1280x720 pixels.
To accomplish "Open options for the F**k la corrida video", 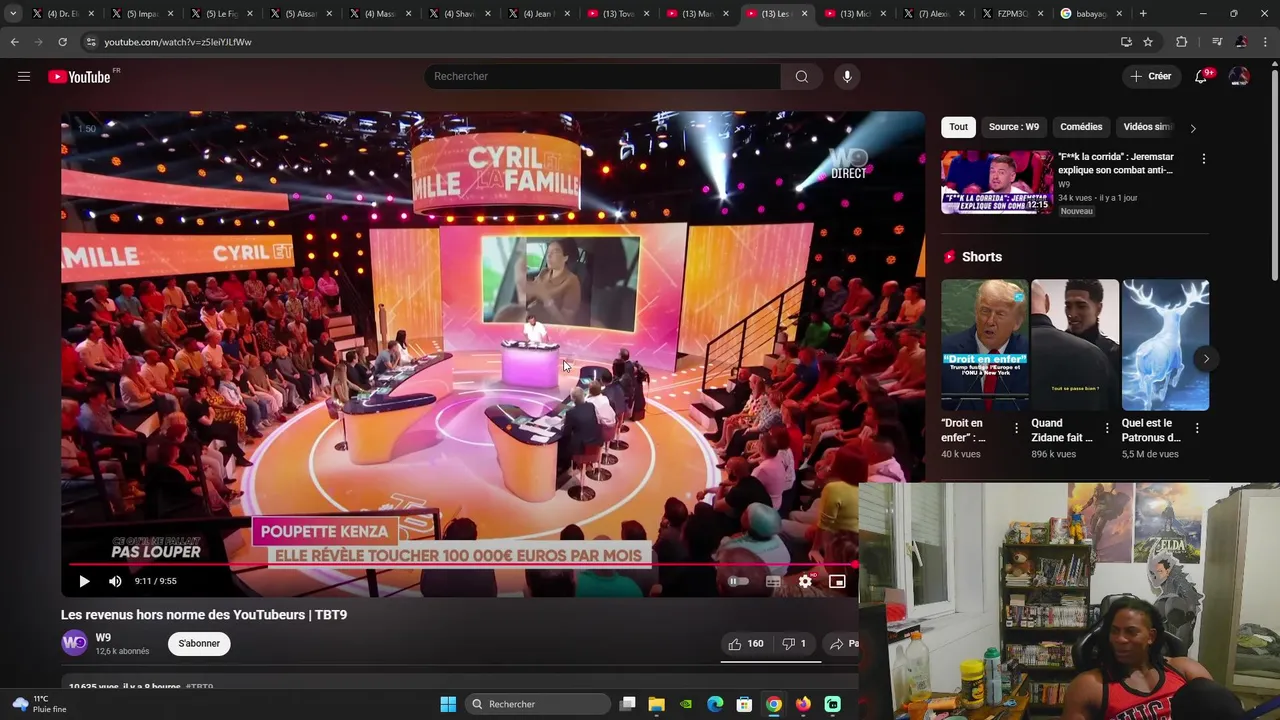I will tap(1203, 159).
